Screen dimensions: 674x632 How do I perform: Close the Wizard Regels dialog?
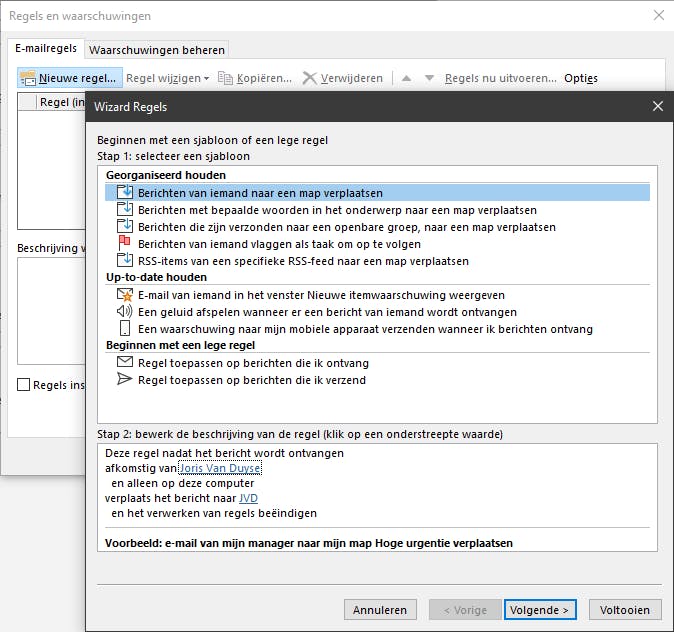point(658,106)
